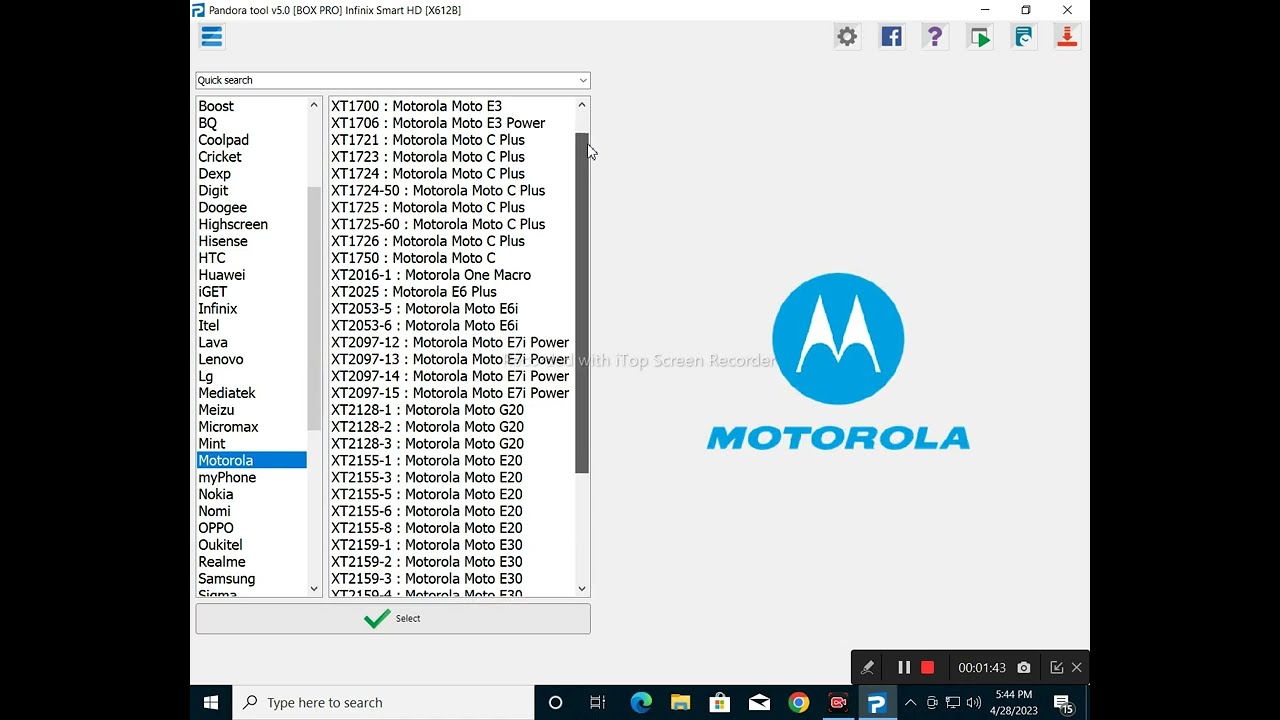Select Xiaomi-like HTC brand entry
The image size is (1280, 720).
(212, 258)
